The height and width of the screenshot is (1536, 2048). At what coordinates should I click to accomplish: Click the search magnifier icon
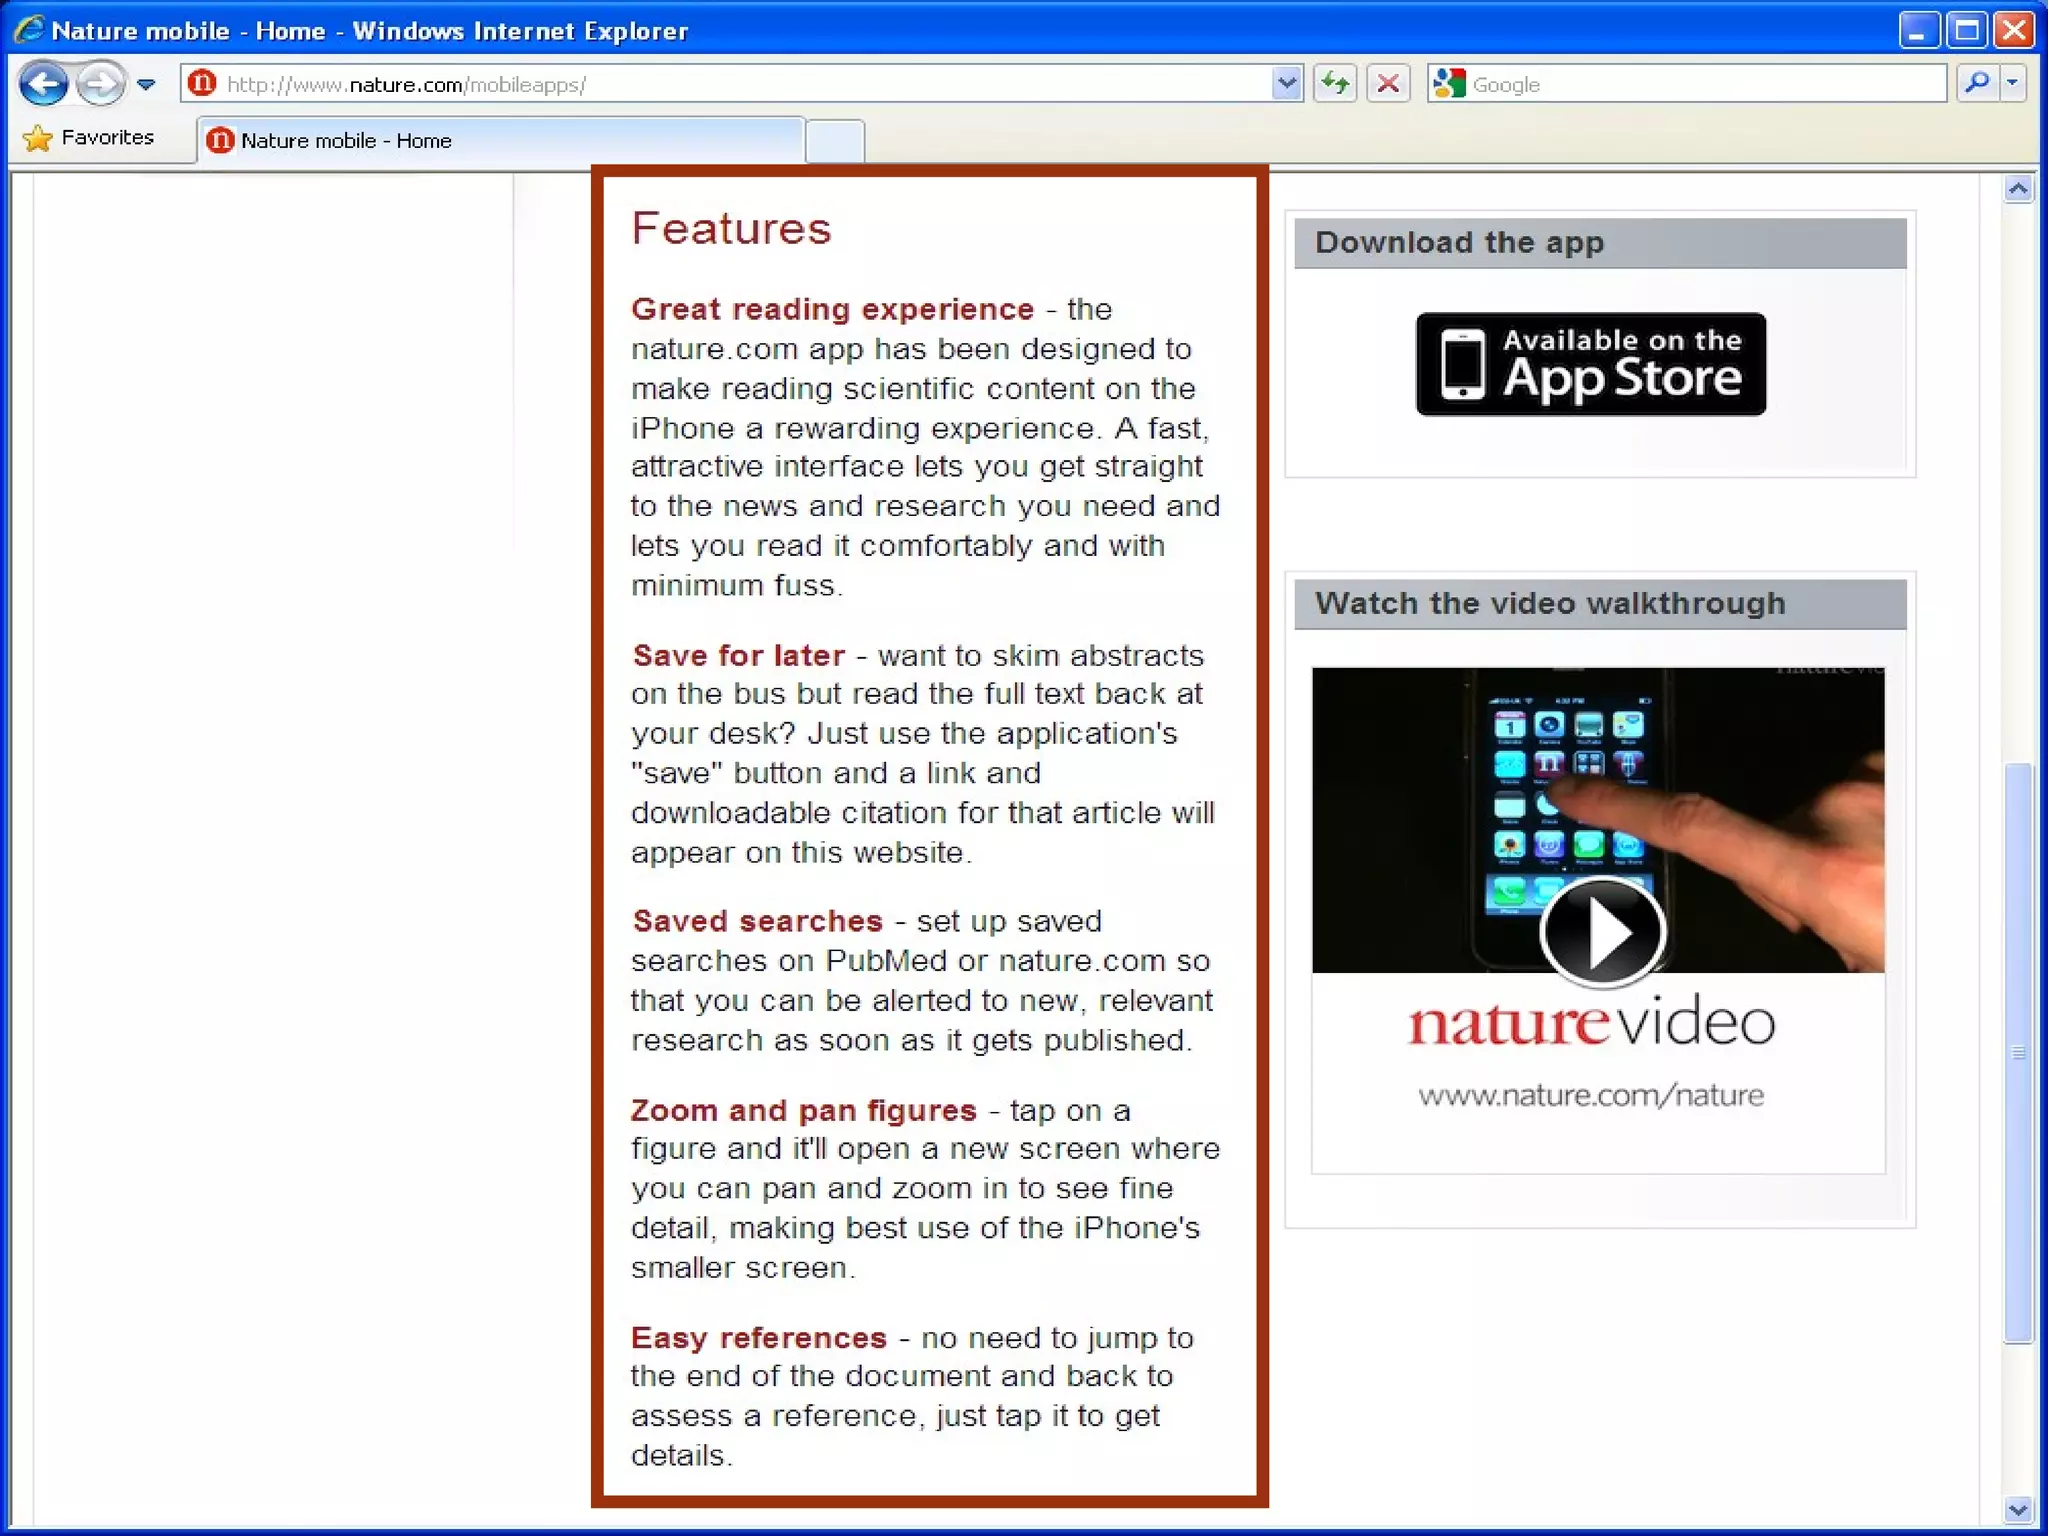point(1976,84)
